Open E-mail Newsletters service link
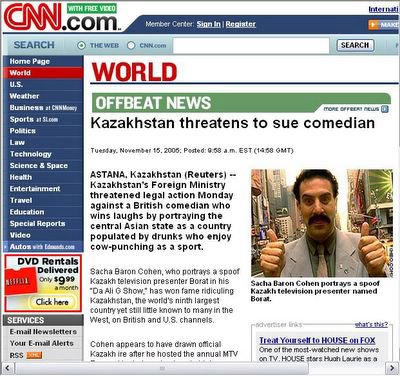400x376 pixels. pos(43,332)
